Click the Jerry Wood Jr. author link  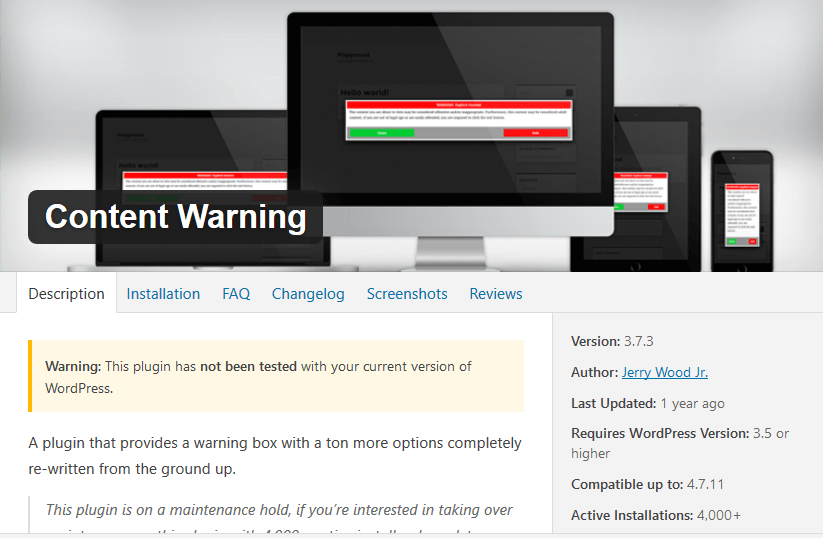click(x=664, y=372)
